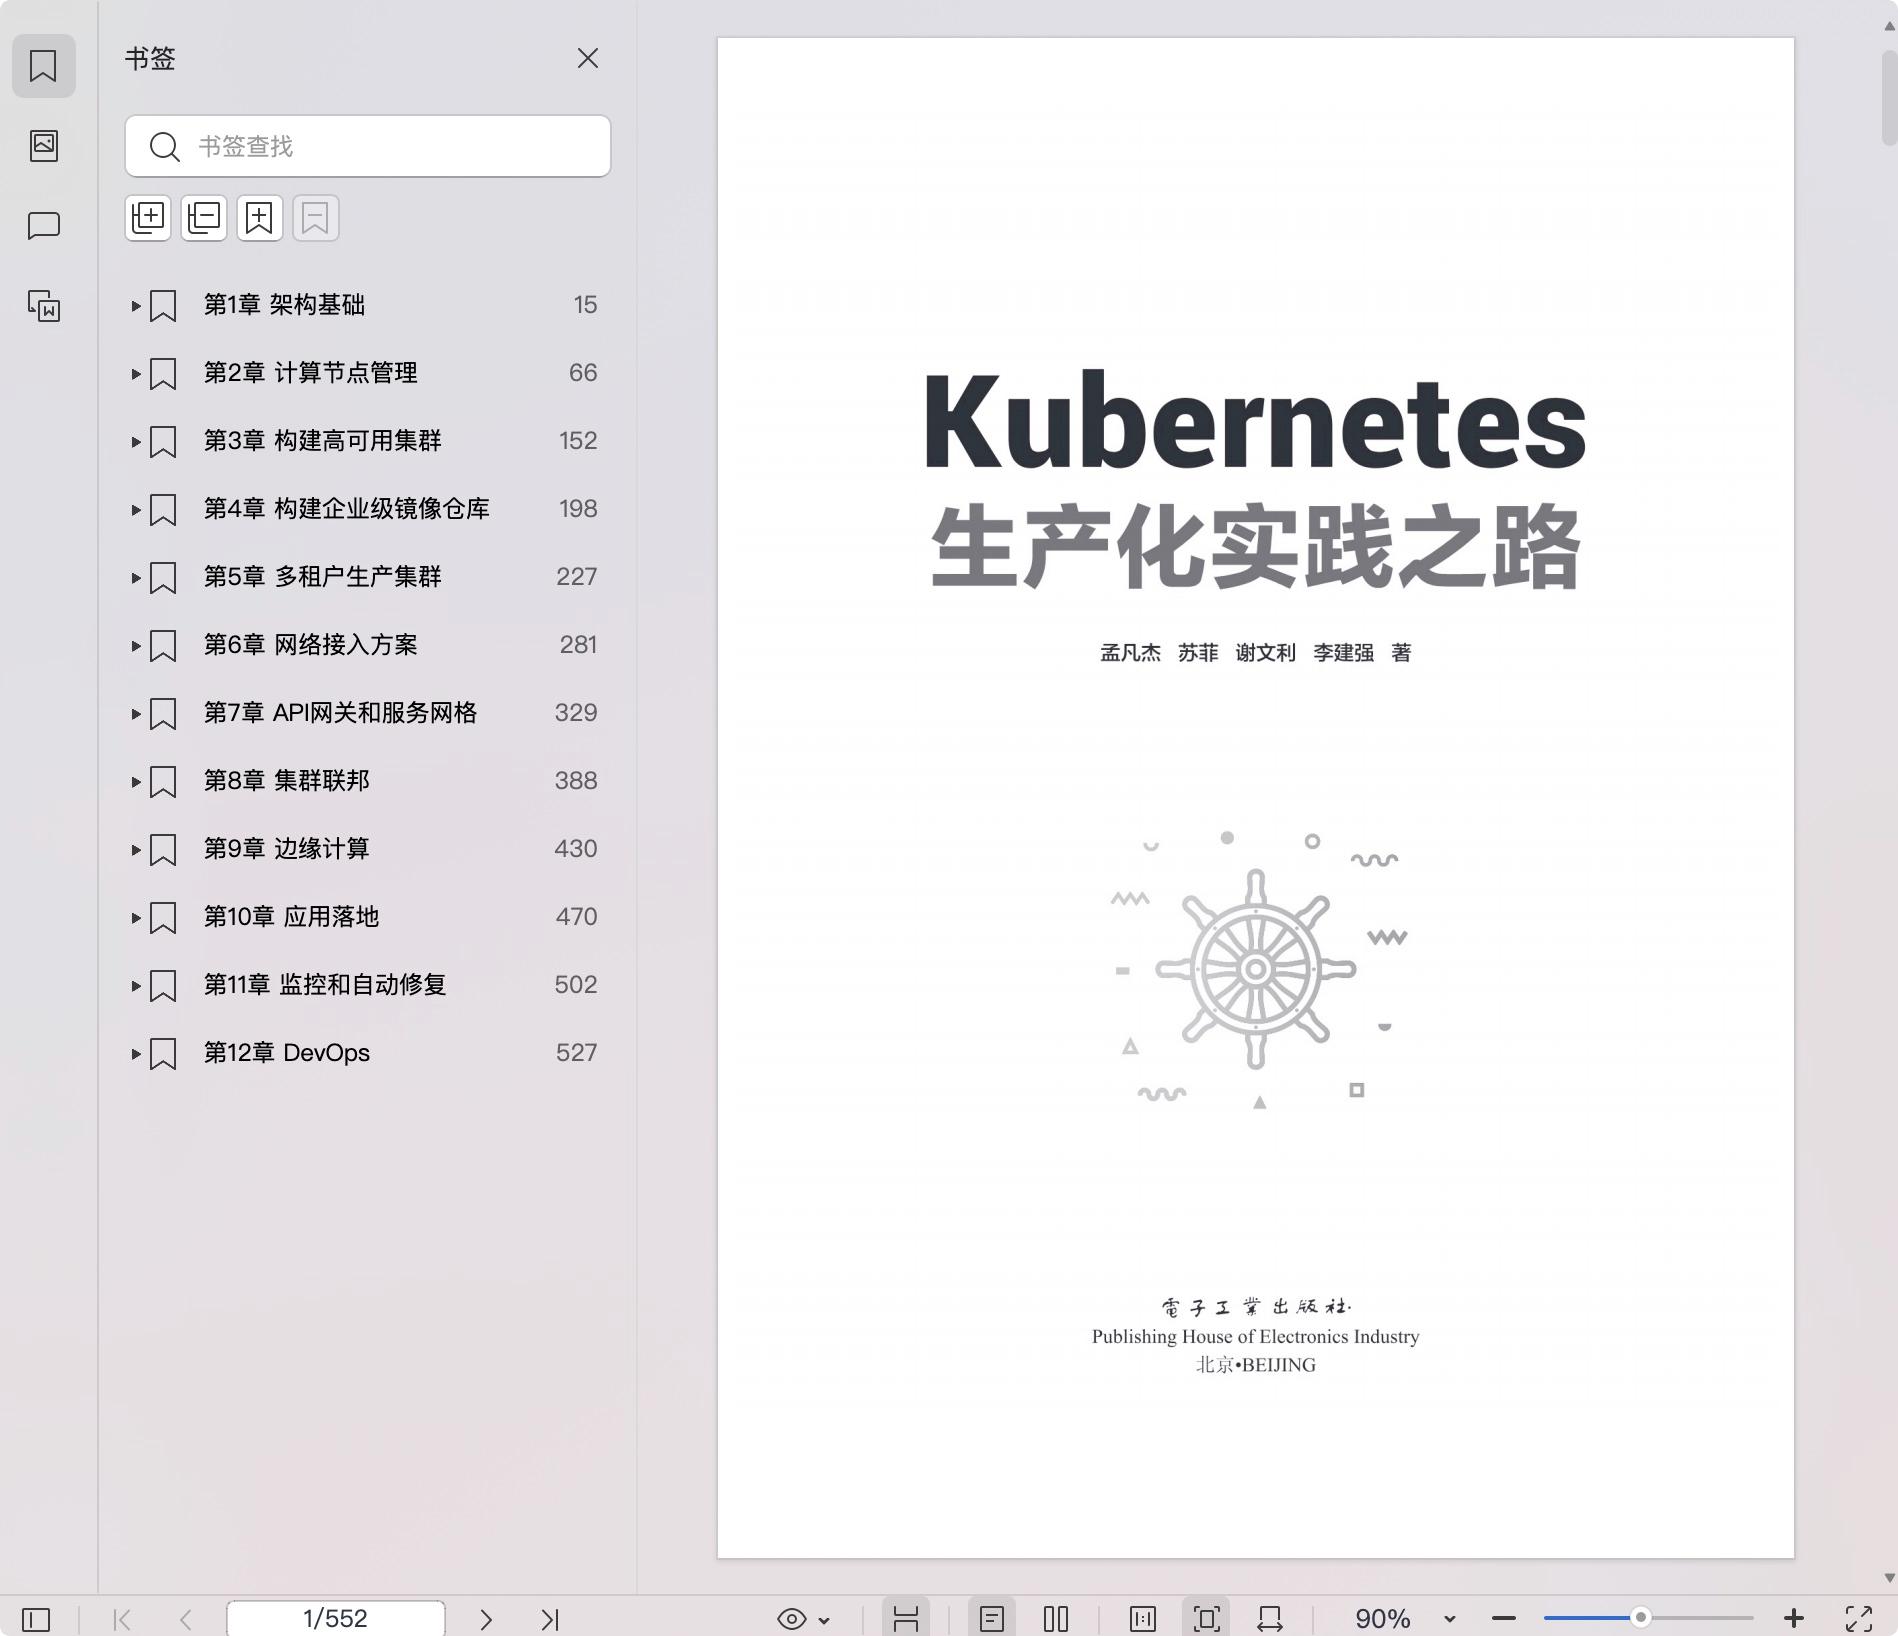Collapse all bookmarks button

204,218
